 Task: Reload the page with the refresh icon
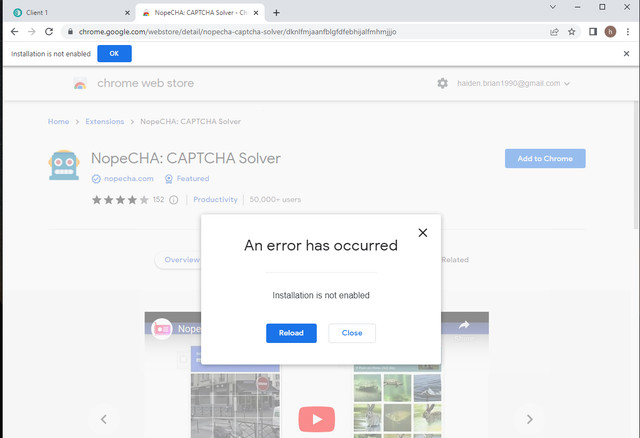[49, 32]
